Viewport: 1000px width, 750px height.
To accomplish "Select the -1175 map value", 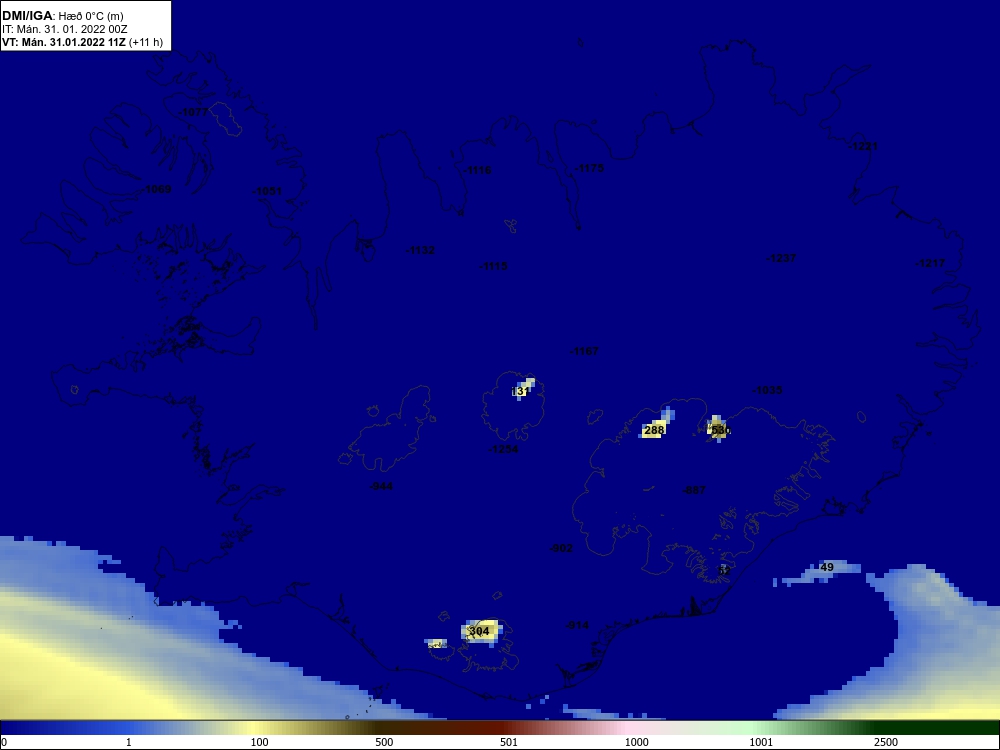I will [589, 168].
